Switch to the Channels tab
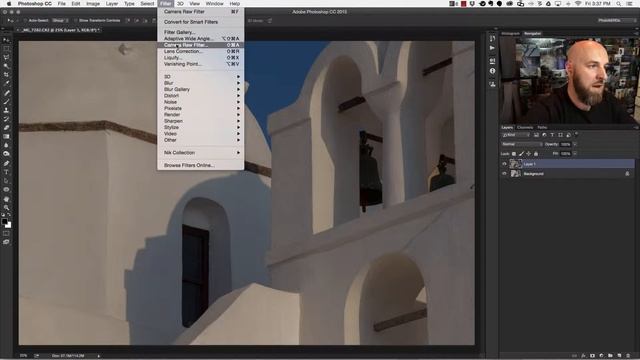Screen dimensions: 640x360 pos(525,127)
